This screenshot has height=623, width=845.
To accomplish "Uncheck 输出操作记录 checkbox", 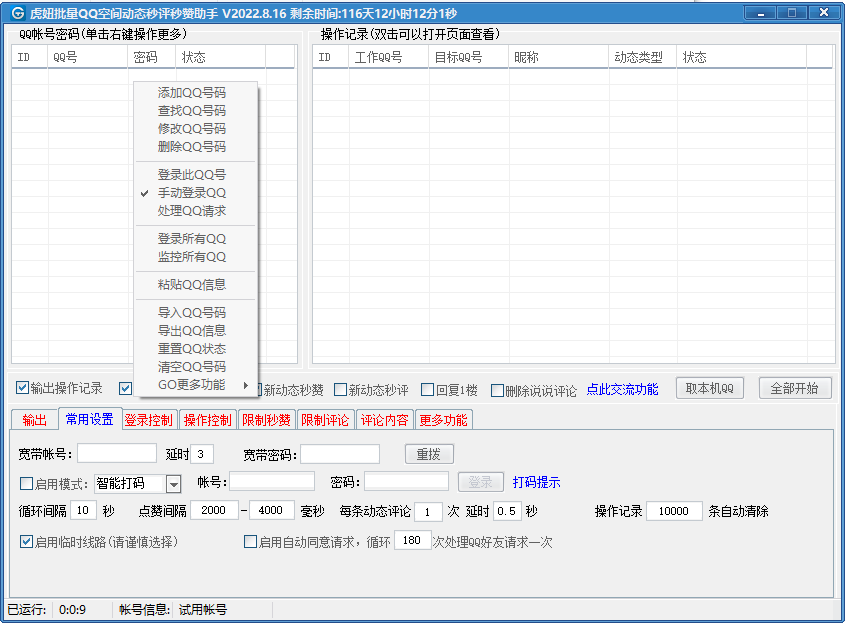I will (x=22, y=387).
